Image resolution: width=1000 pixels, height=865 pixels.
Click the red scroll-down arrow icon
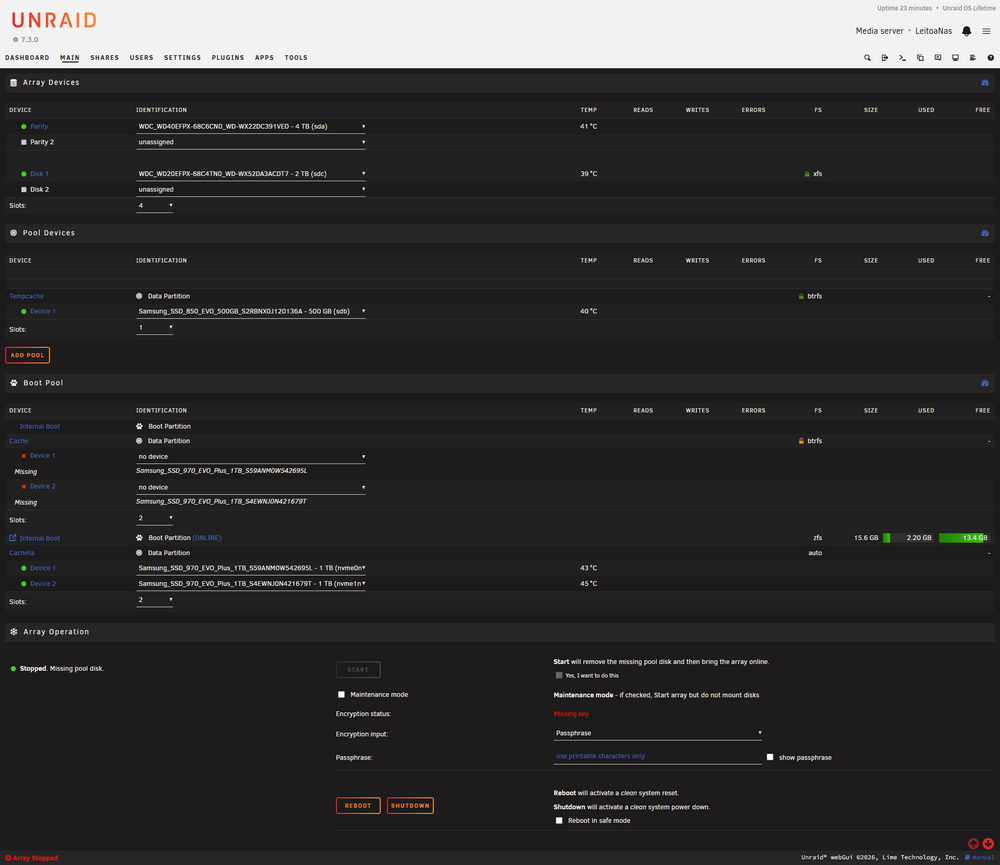tap(988, 843)
